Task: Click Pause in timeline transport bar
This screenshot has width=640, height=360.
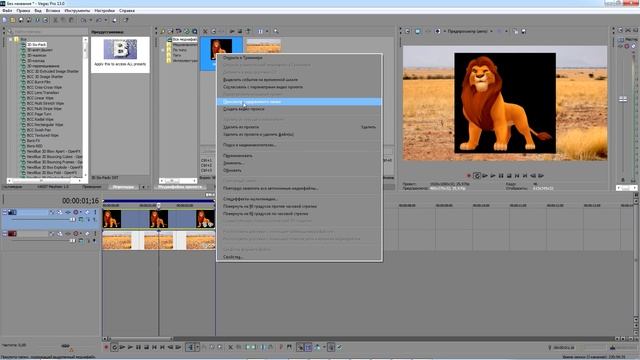Action: point(138,347)
